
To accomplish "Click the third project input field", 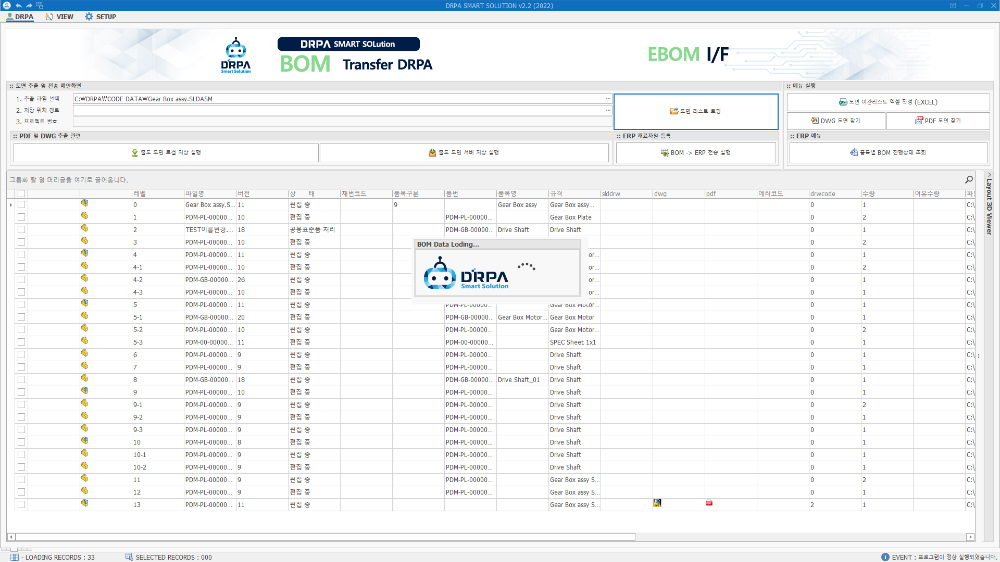I will pyautogui.click(x=342, y=121).
